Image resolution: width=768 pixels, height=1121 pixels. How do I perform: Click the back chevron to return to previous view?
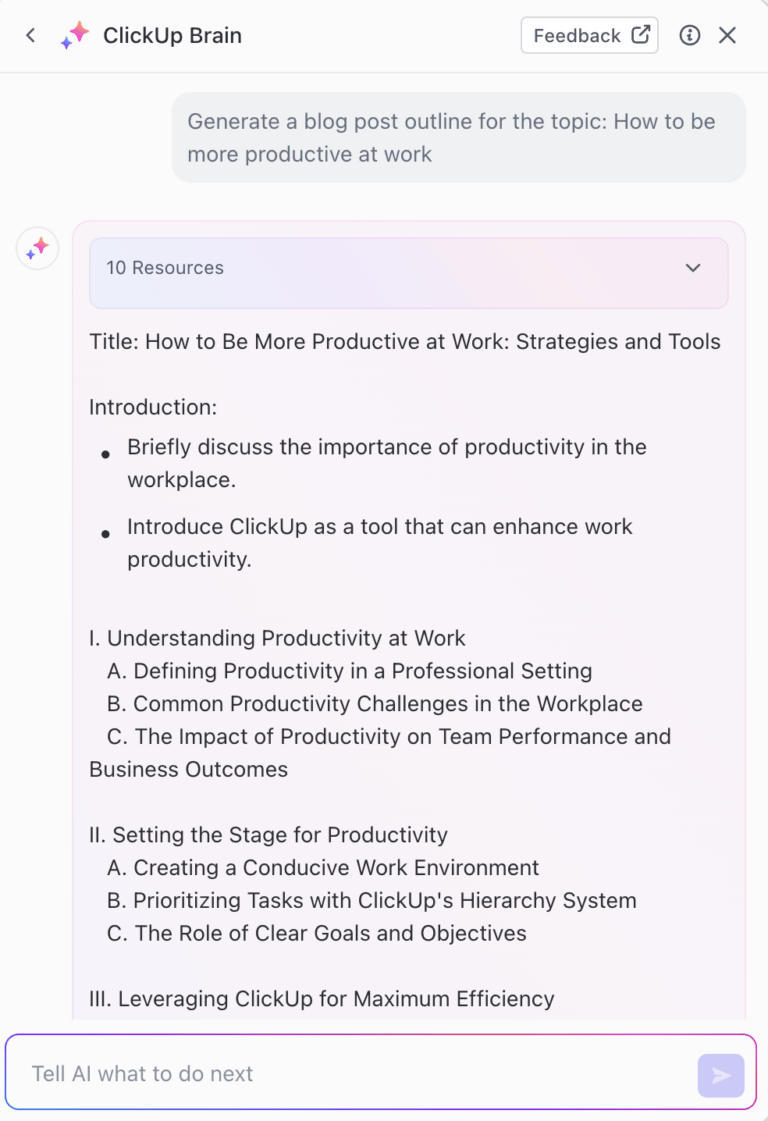[30, 34]
